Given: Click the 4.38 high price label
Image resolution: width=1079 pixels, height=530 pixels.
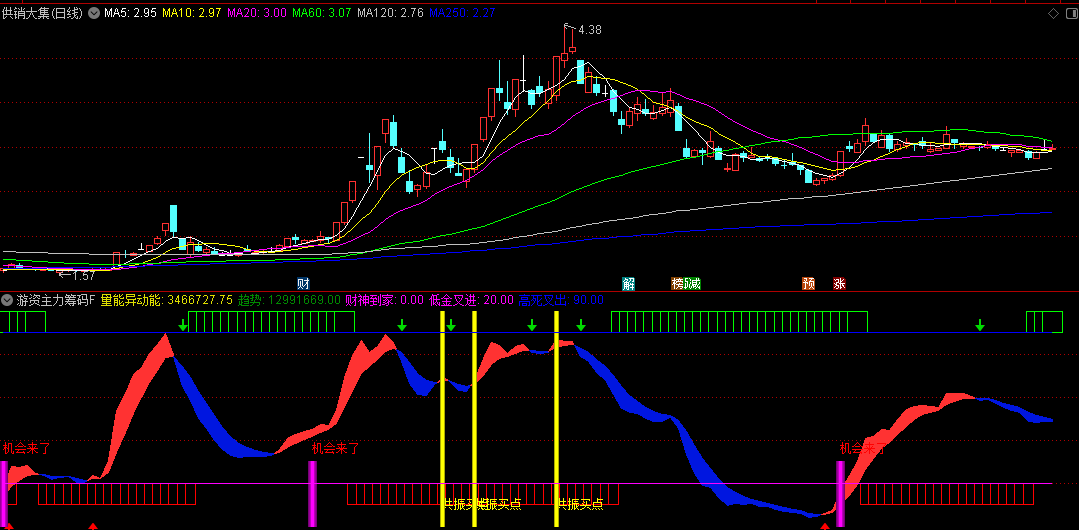Looking at the screenshot, I should pyautogui.click(x=590, y=30).
